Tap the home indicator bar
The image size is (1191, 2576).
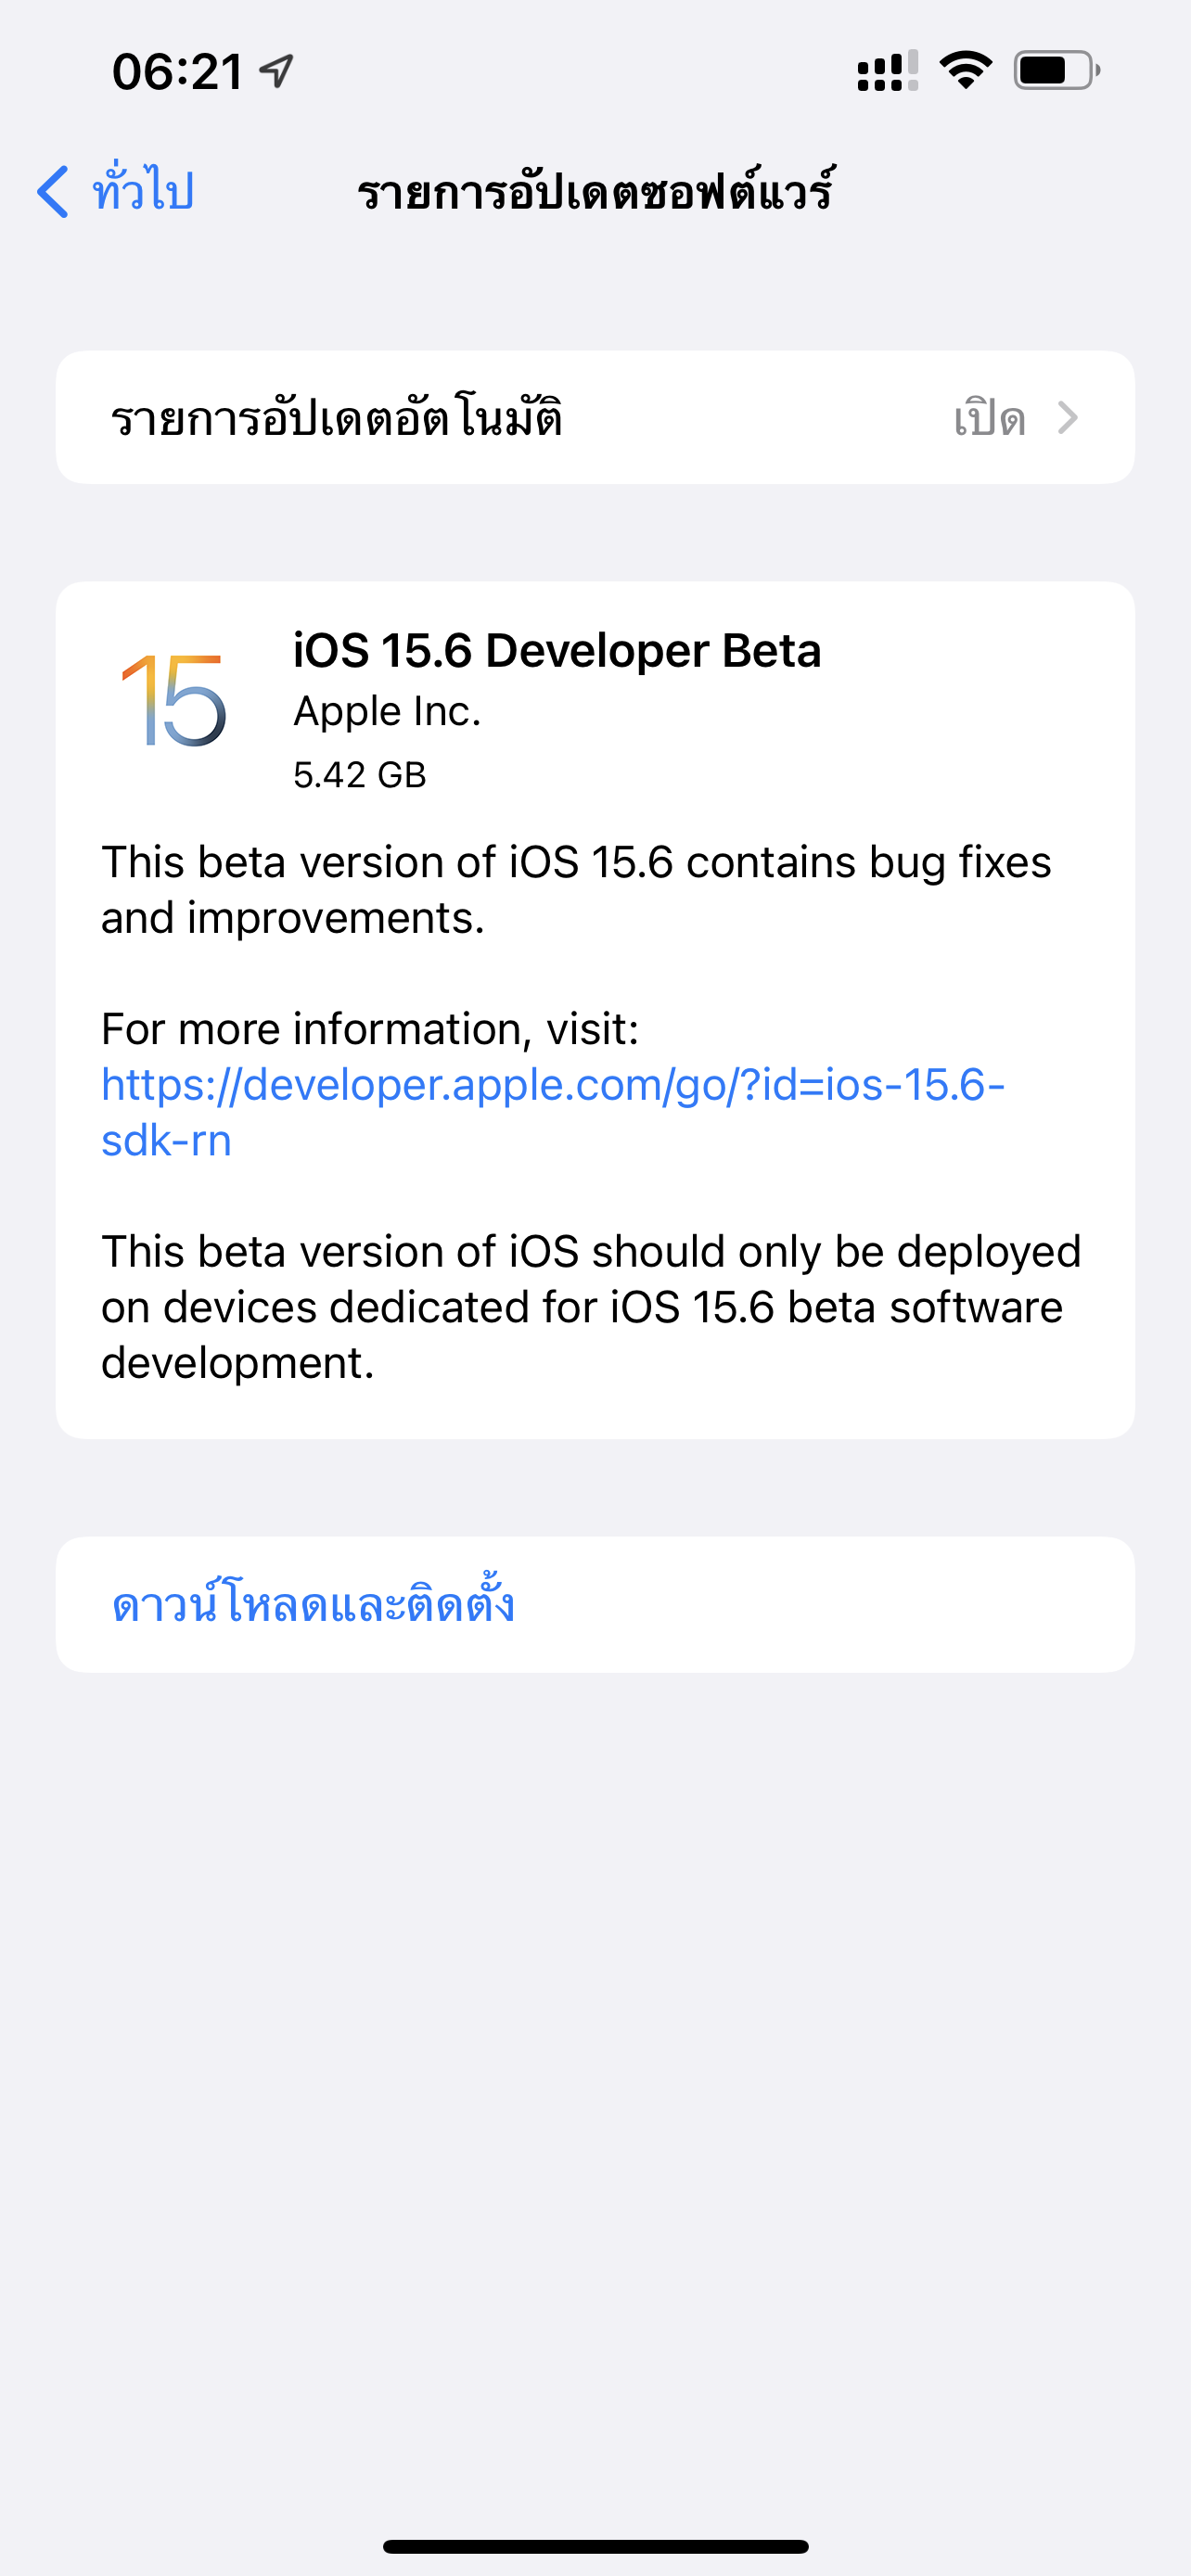pos(595,2546)
